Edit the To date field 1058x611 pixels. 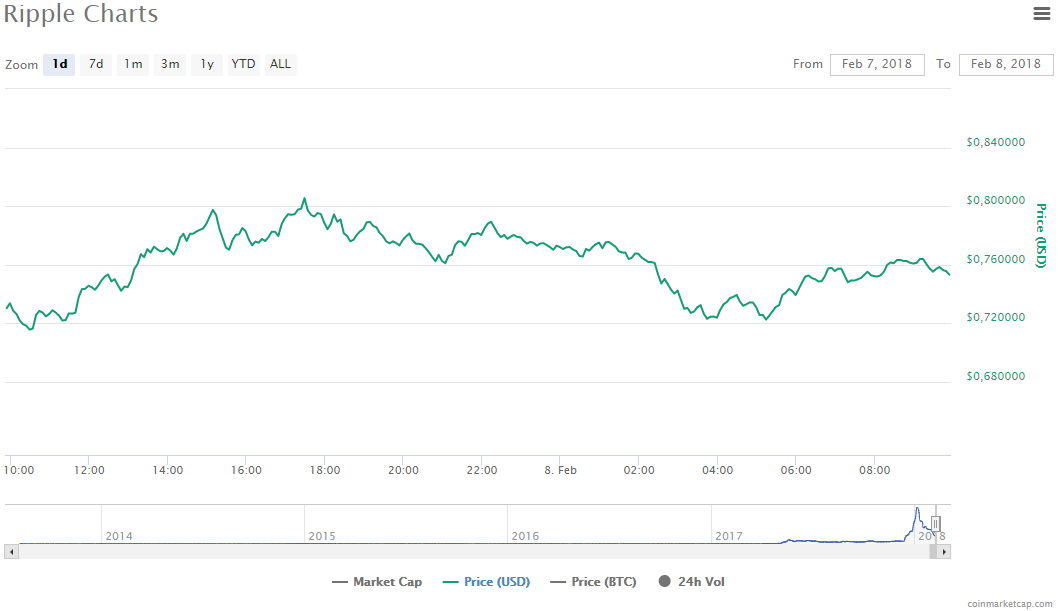pyautogui.click(x=1006, y=64)
